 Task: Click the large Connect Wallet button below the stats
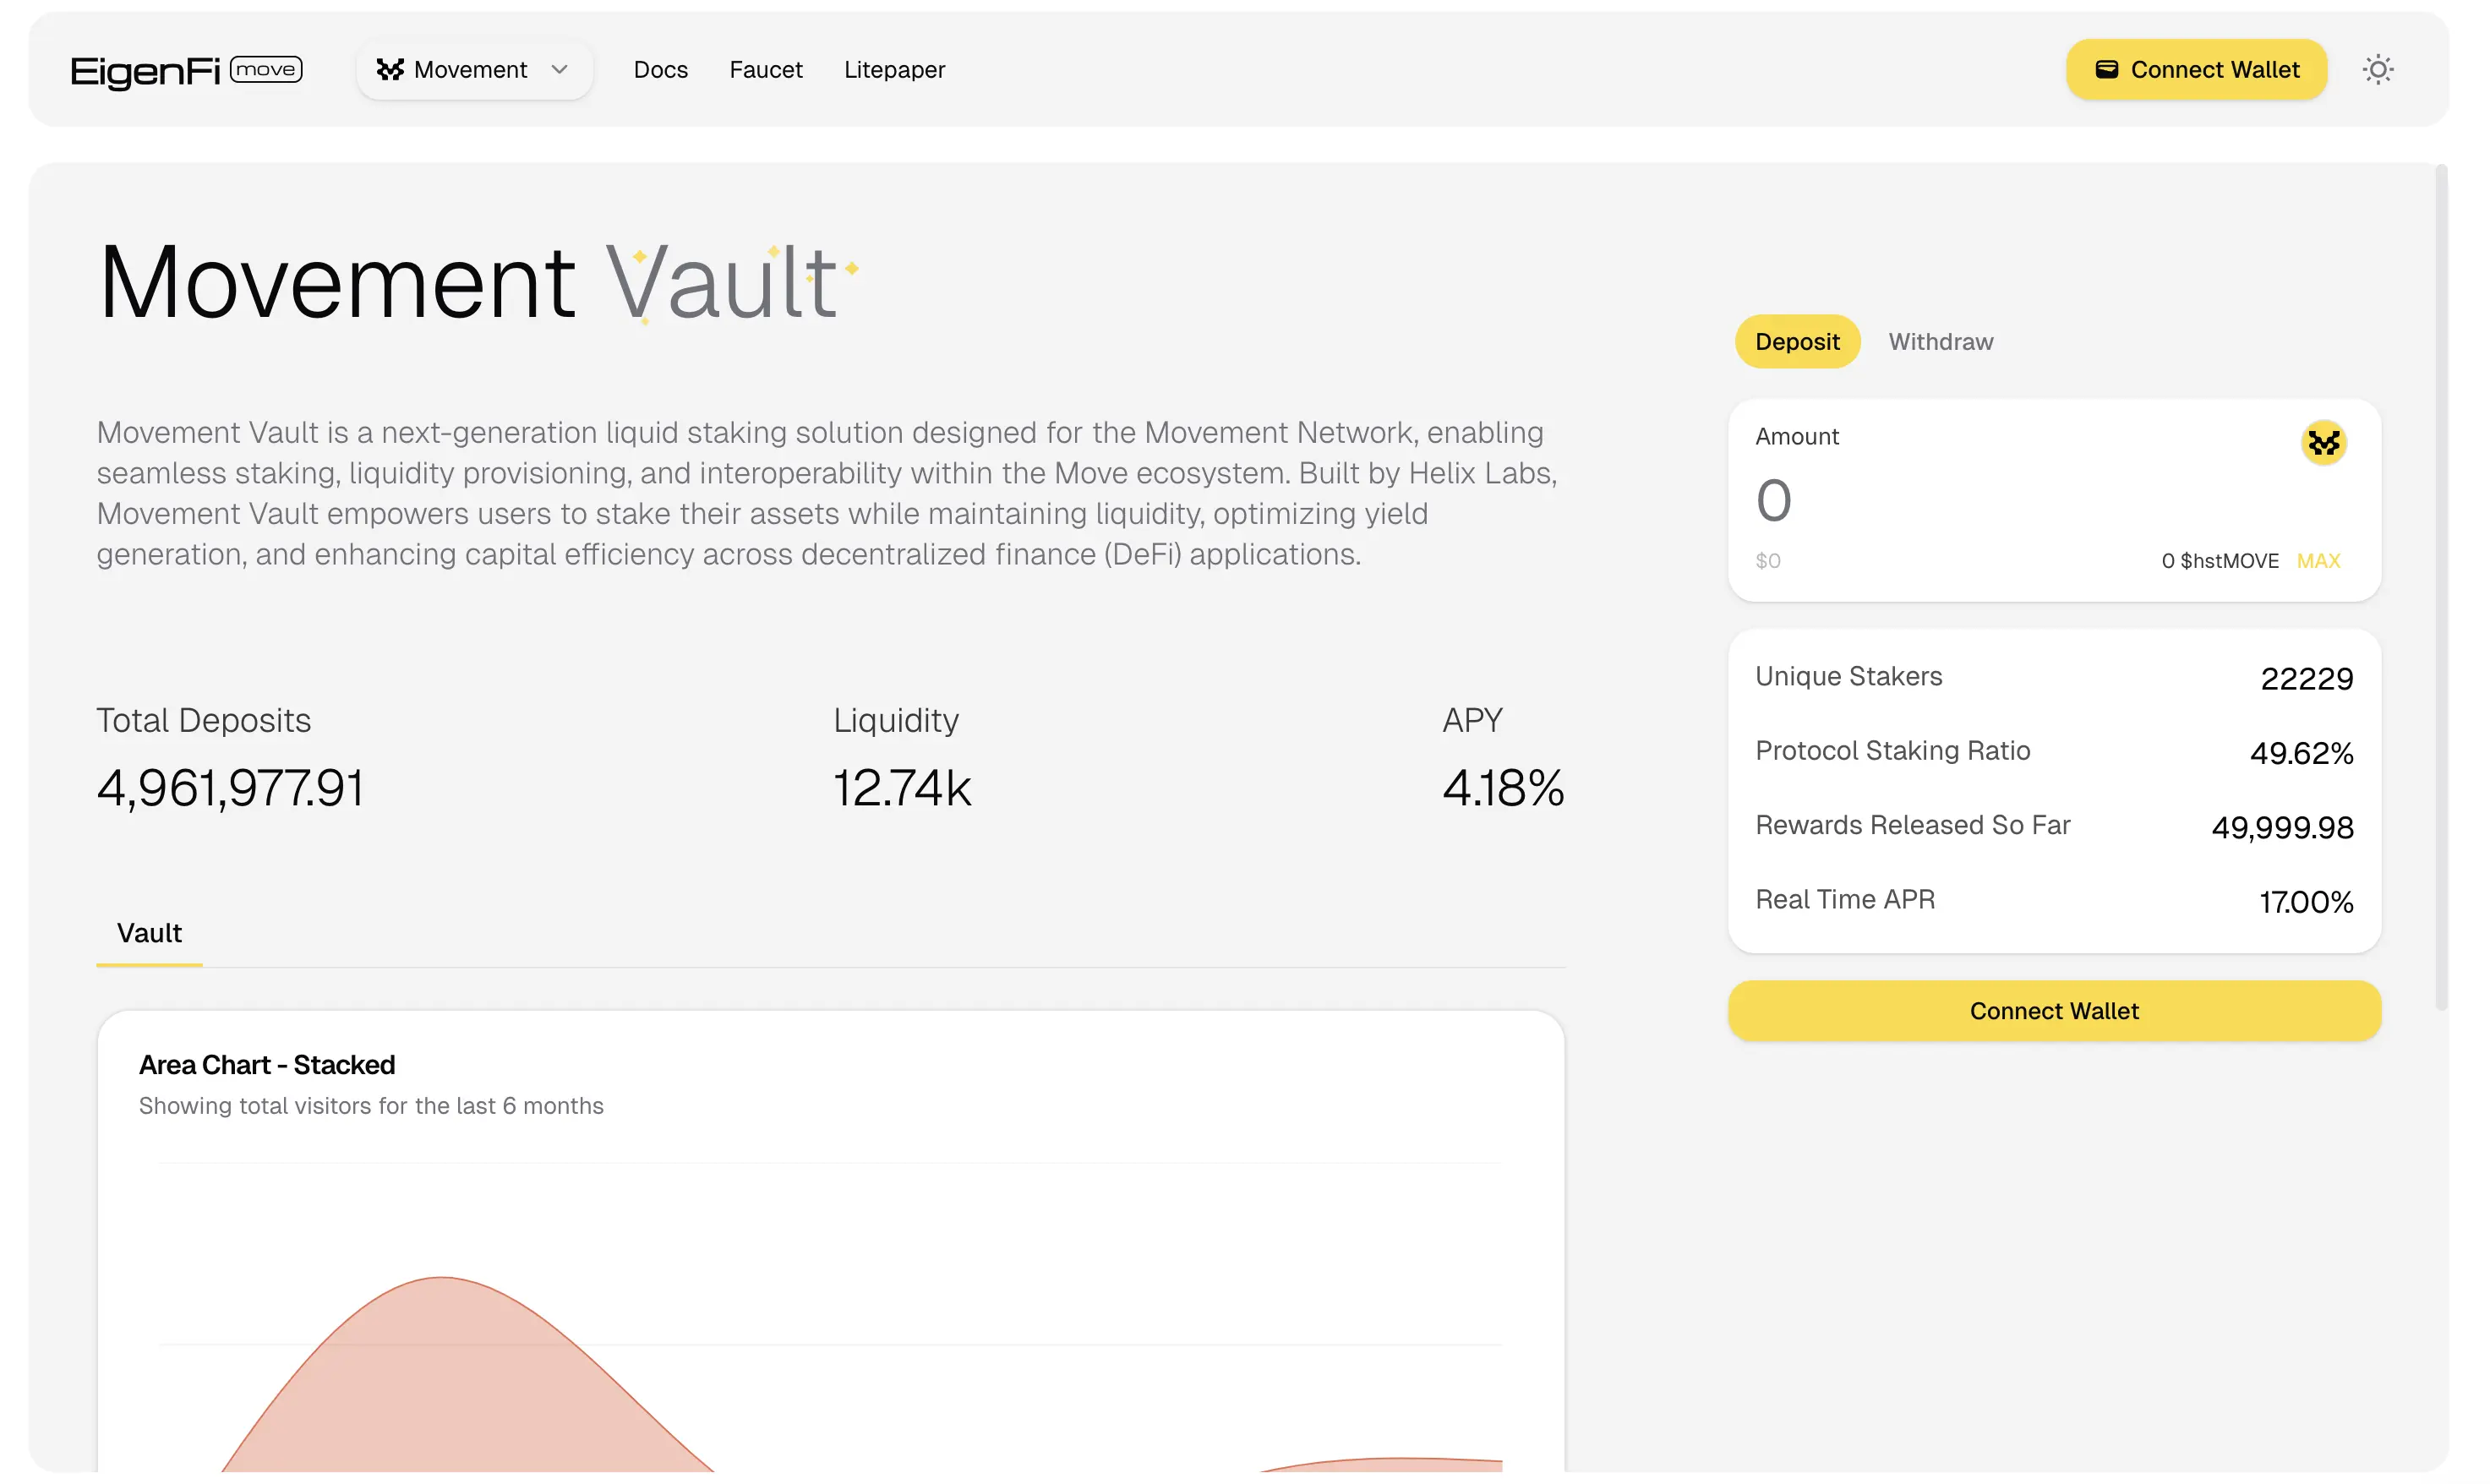[x=2054, y=1011]
